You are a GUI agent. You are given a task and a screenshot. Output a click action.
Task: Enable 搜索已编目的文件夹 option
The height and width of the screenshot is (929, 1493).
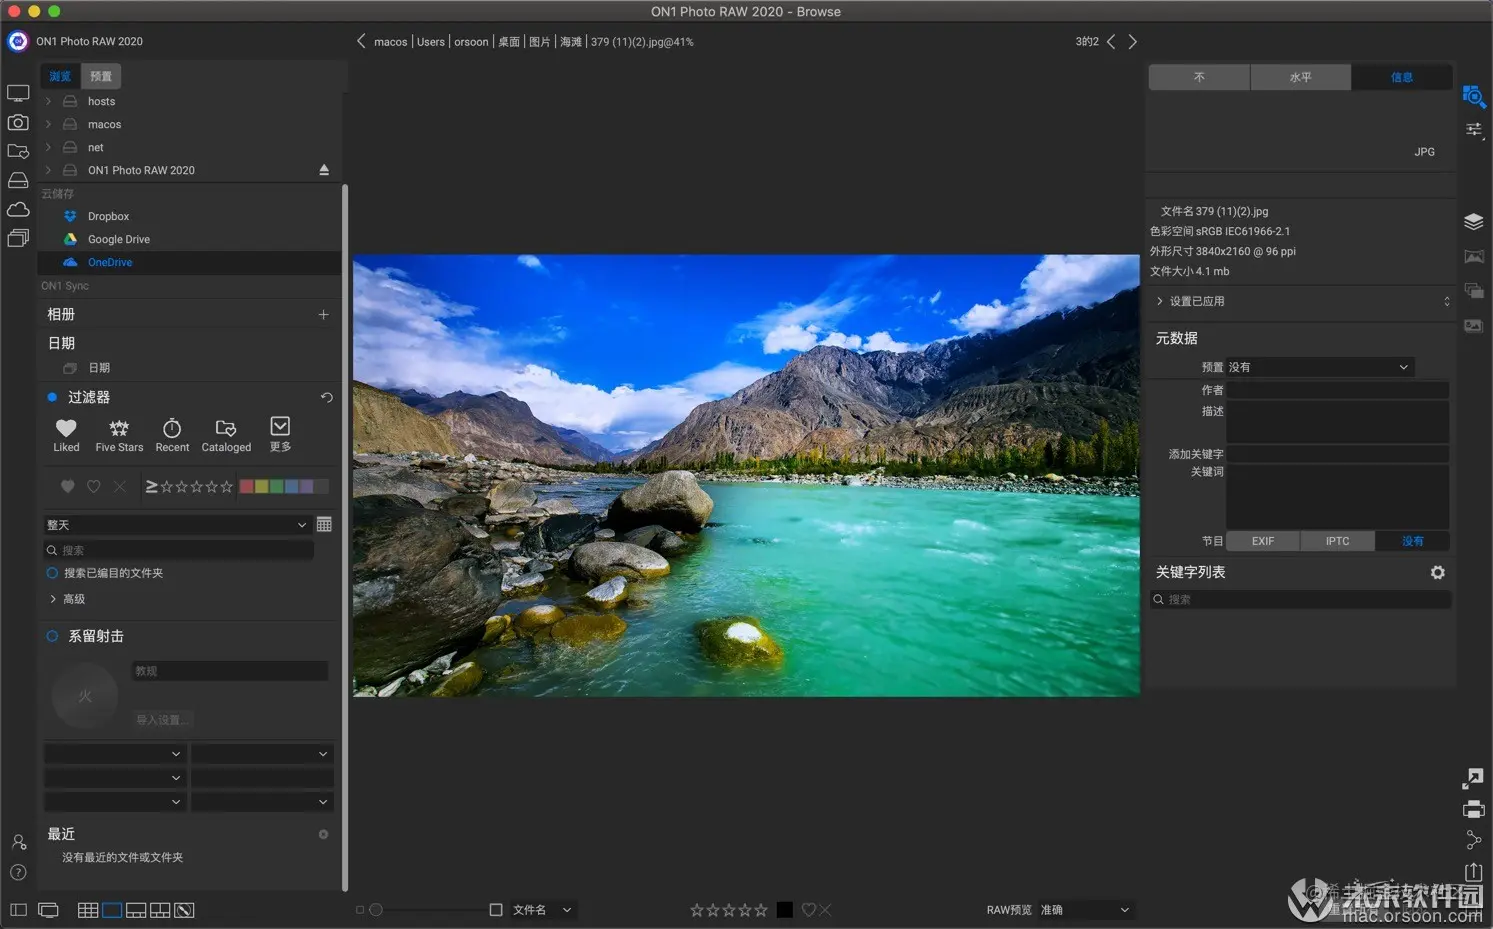[52, 573]
